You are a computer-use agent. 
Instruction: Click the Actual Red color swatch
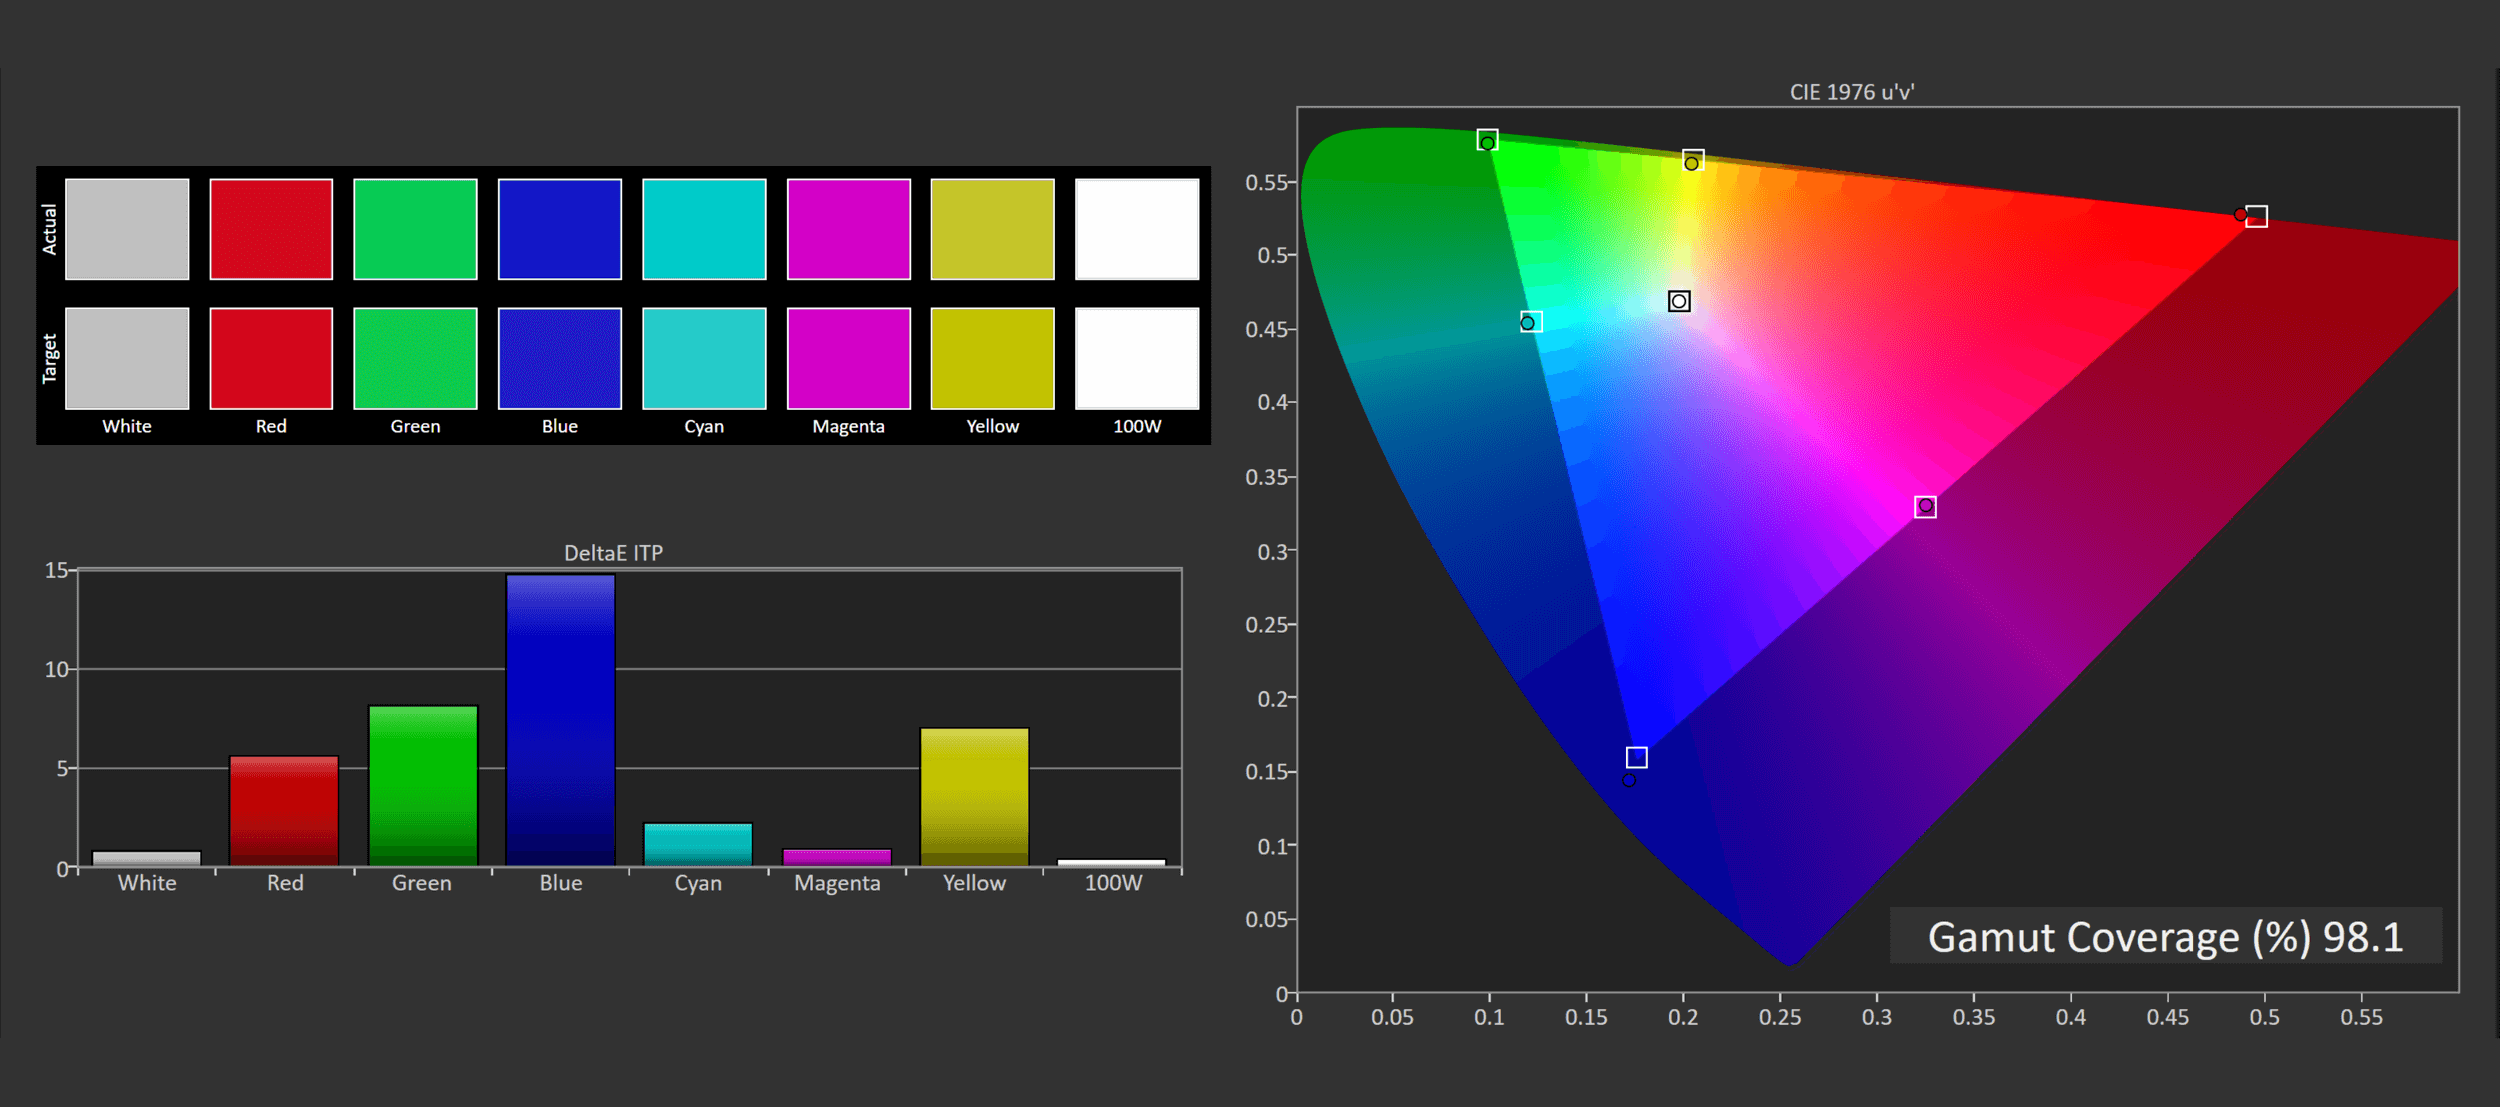pos(271,229)
